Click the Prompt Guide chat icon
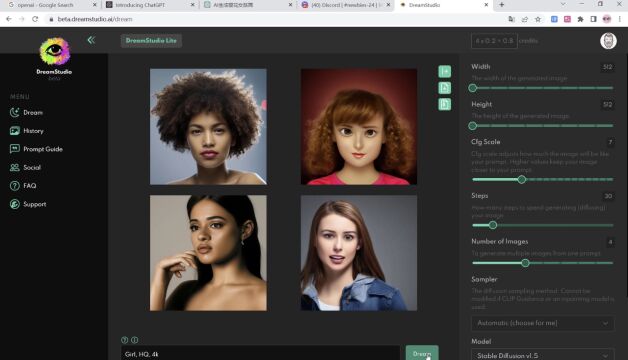The image size is (628, 360). (14, 149)
